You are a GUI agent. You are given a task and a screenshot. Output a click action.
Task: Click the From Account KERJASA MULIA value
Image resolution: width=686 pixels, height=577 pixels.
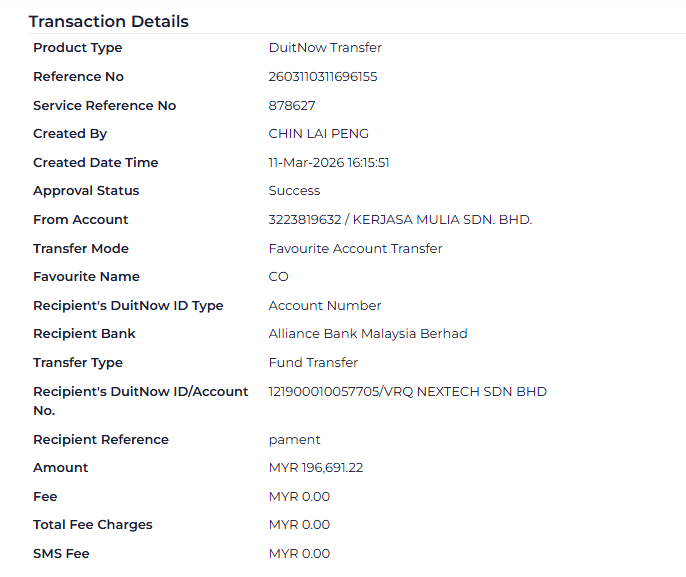click(x=400, y=220)
